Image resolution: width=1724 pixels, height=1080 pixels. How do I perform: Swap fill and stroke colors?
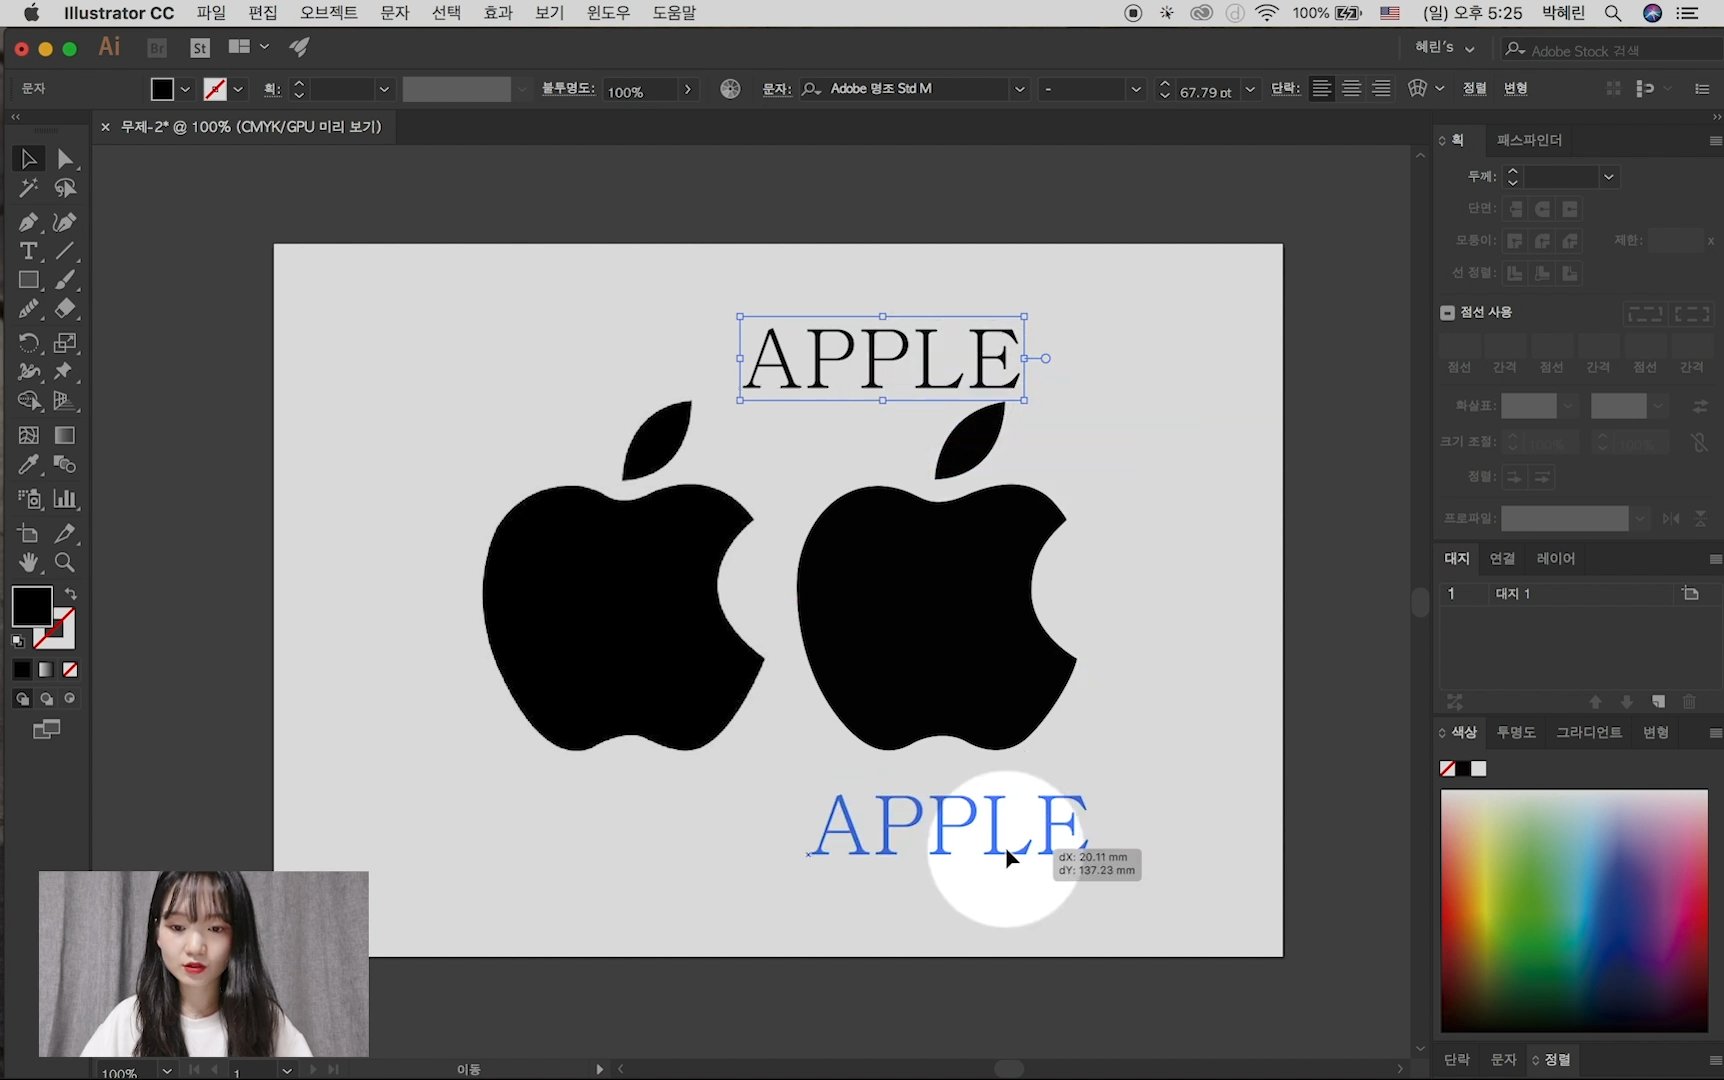tap(71, 594)
